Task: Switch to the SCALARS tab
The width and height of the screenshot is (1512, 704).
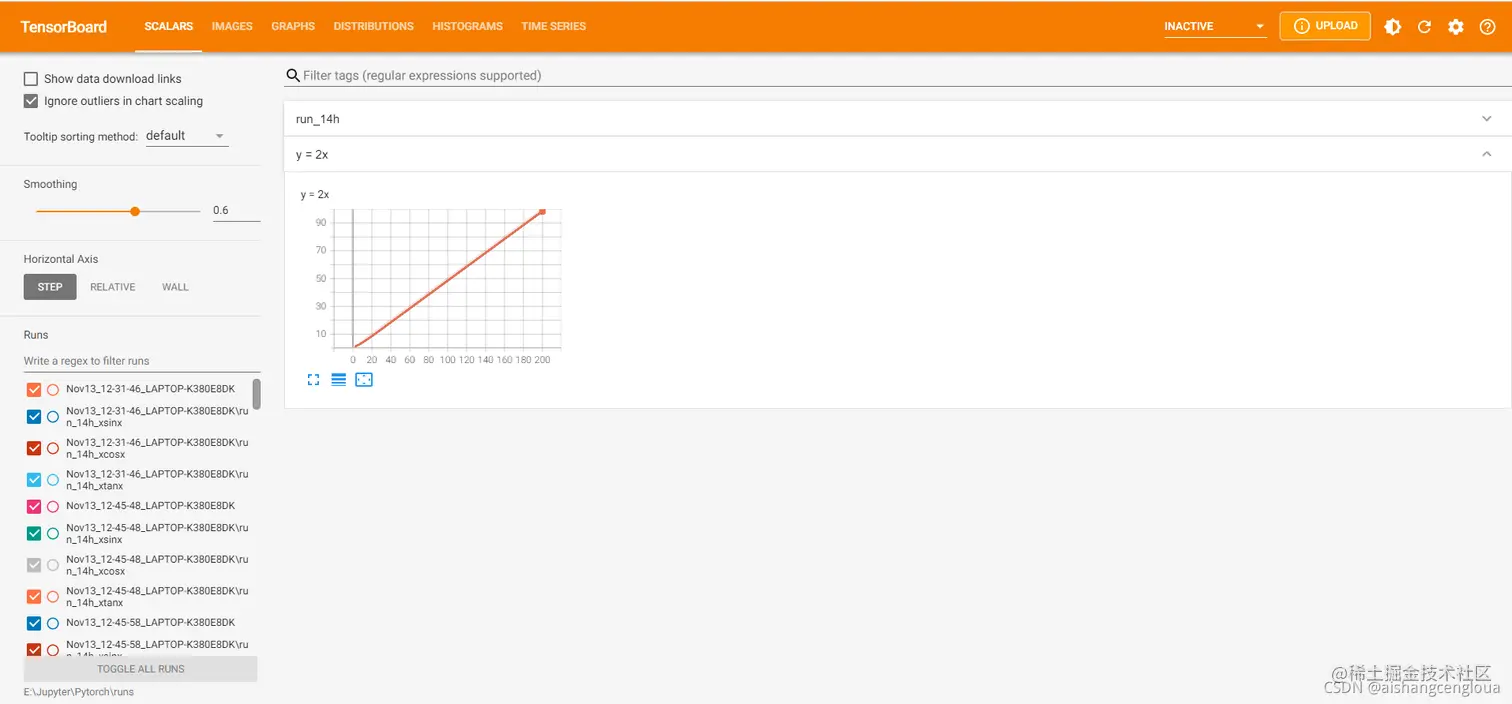Action: click(x=169, y=26)
